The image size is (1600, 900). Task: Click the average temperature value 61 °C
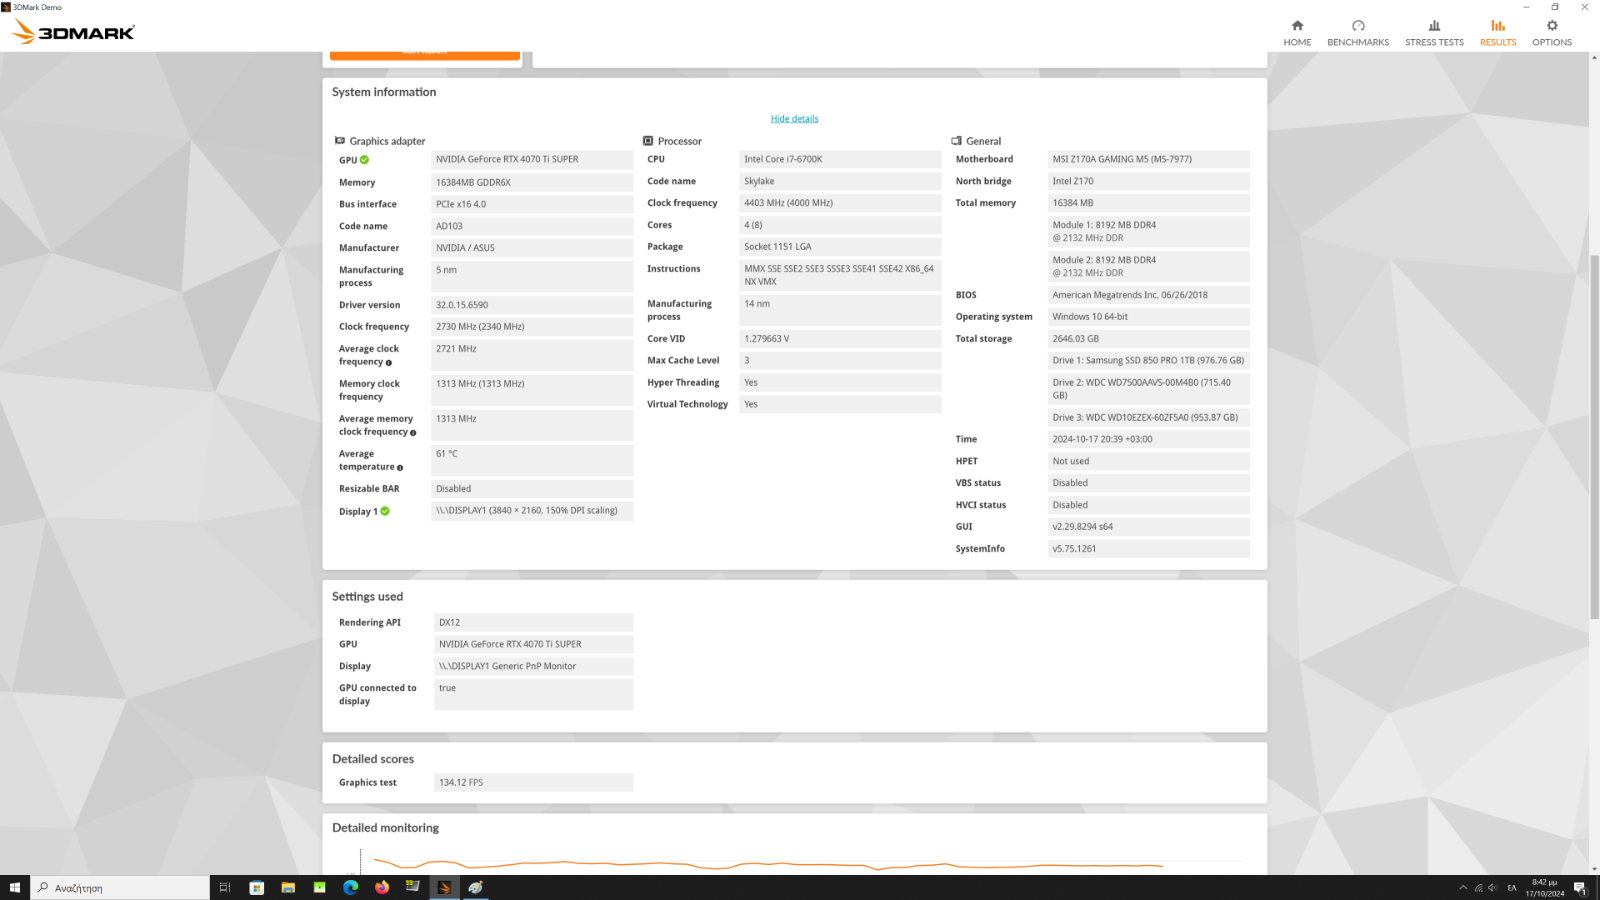click(532, 460)
